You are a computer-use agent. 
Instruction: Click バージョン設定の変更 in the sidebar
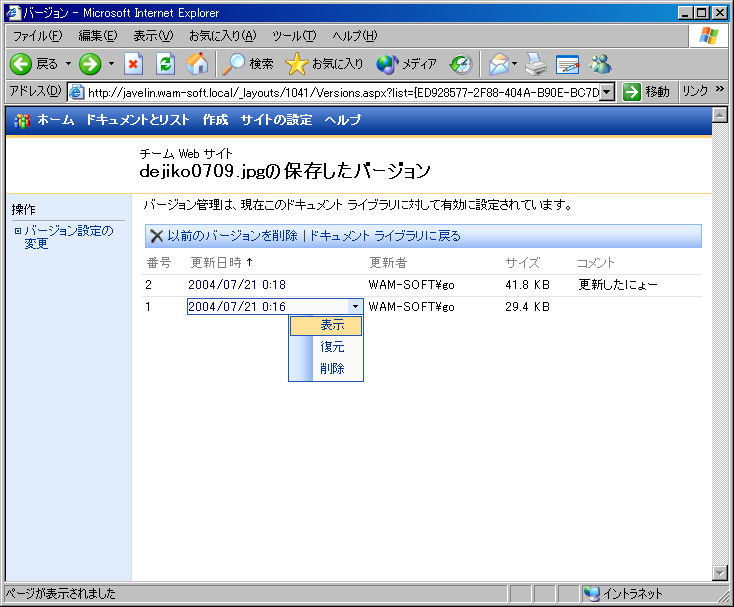click(68, 237)
